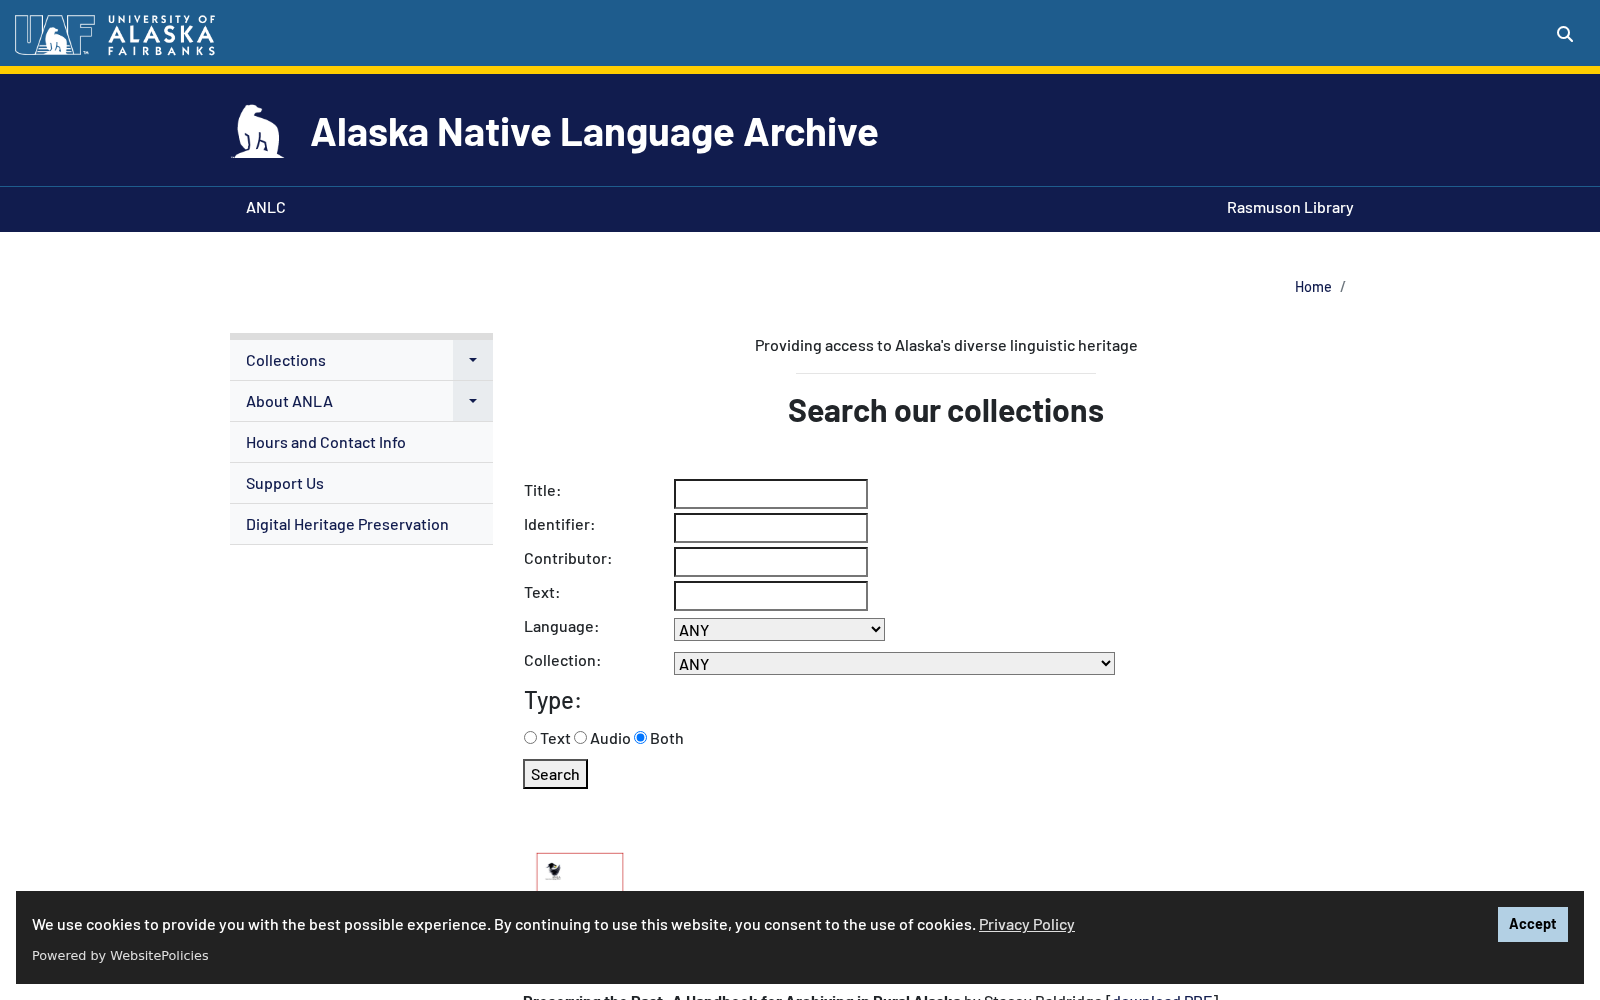Screen dimensions: 1600x1000
Task: Open the Language dropdown
Action: pos(779,629)
